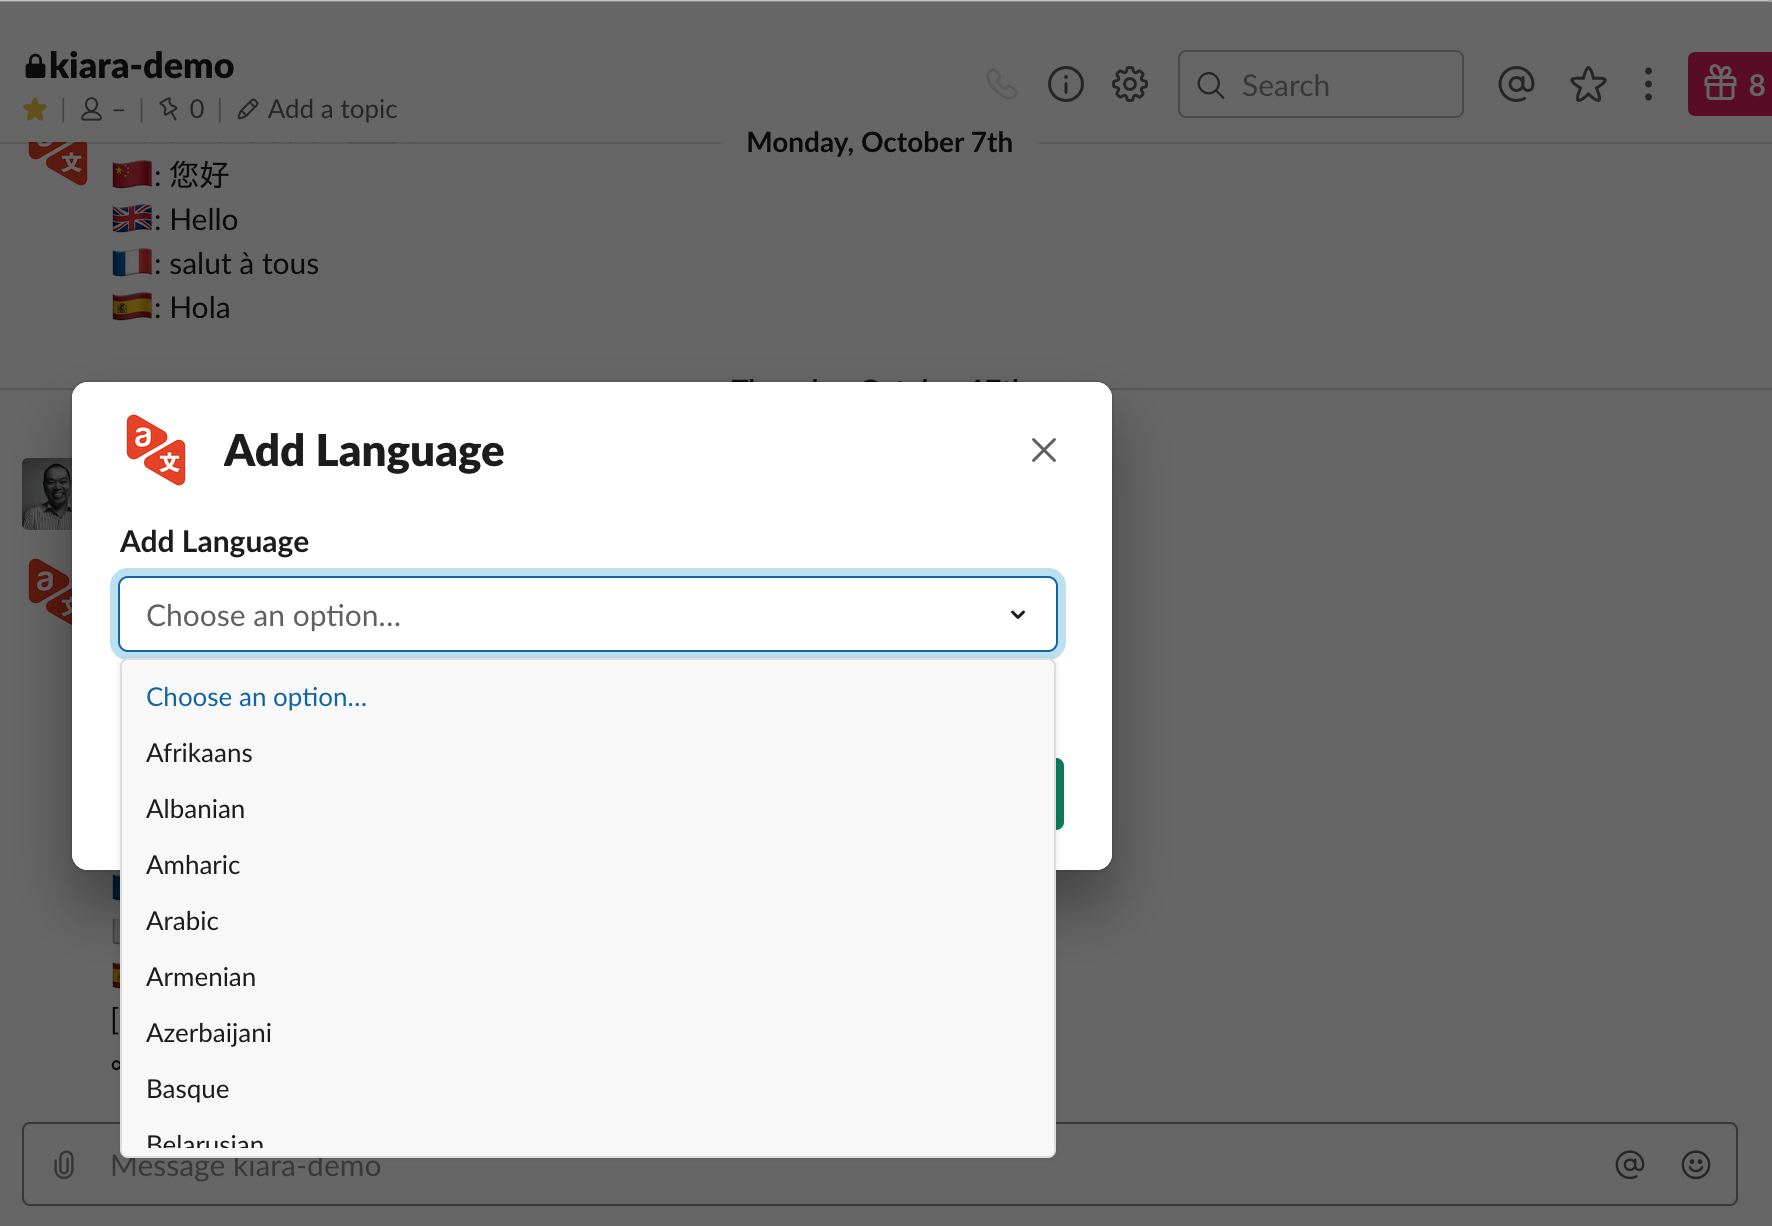Unfavorite kiara-demo via the yellow star

coord(34,109)
